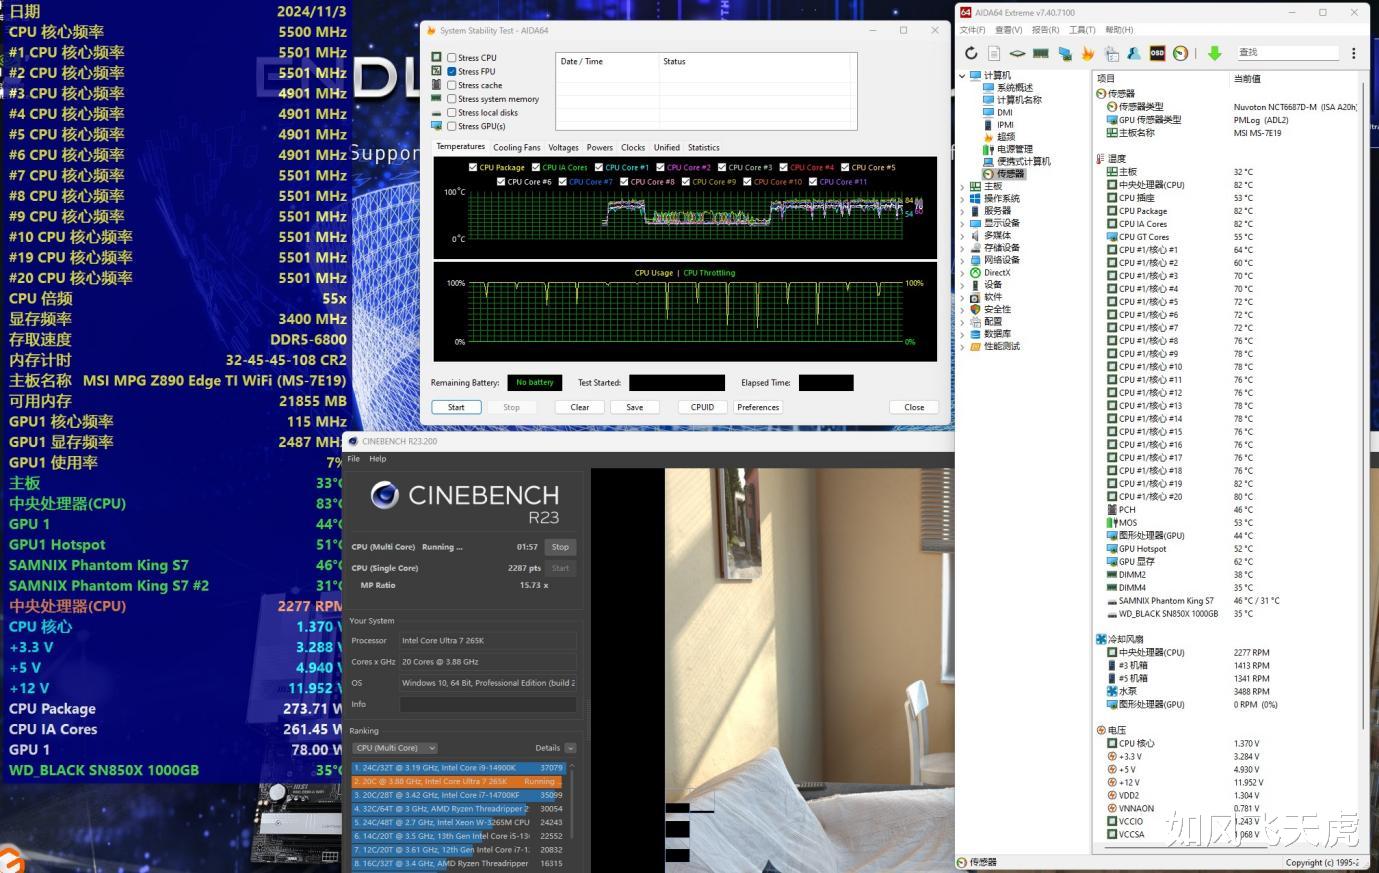Click the green download update arrow icon
The width and height of the screenshot is (1379, 873).
click(x=1214, y=53)
